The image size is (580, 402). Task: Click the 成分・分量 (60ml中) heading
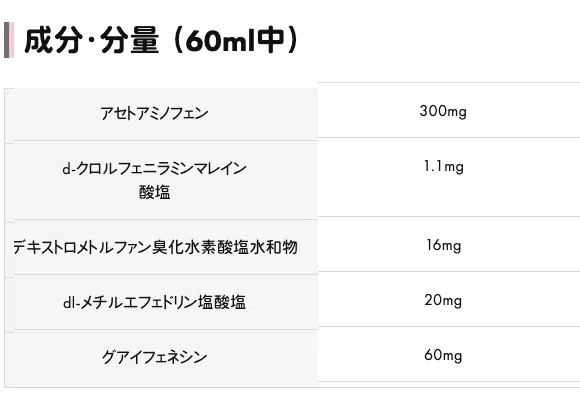tap(161, 40)
